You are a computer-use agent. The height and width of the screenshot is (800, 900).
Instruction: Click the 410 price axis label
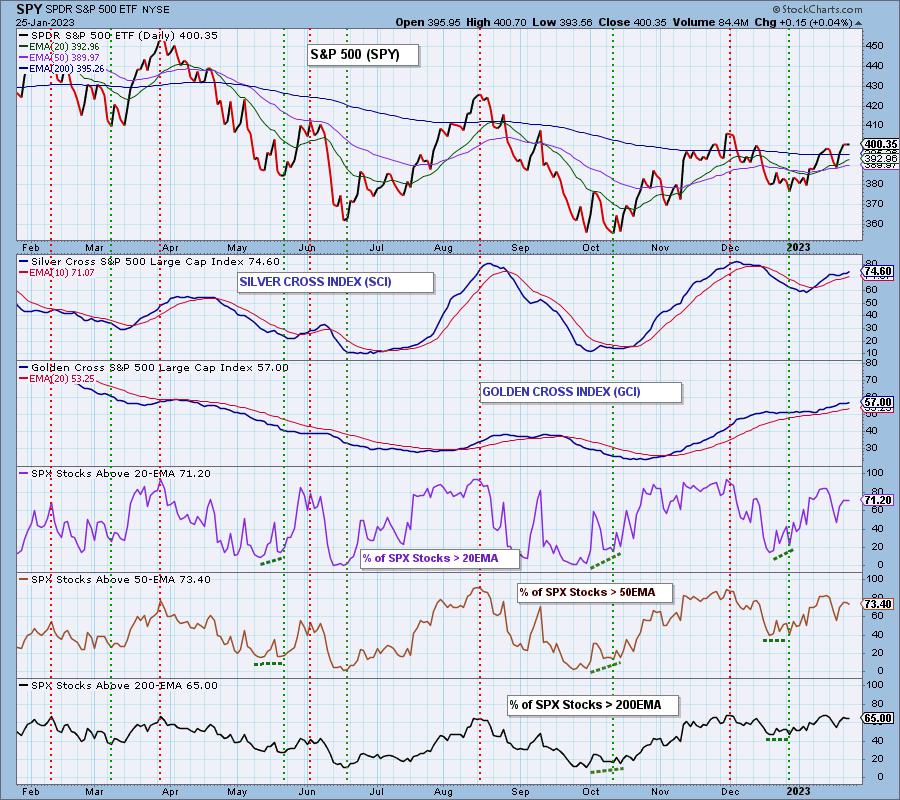coord(875,125)
